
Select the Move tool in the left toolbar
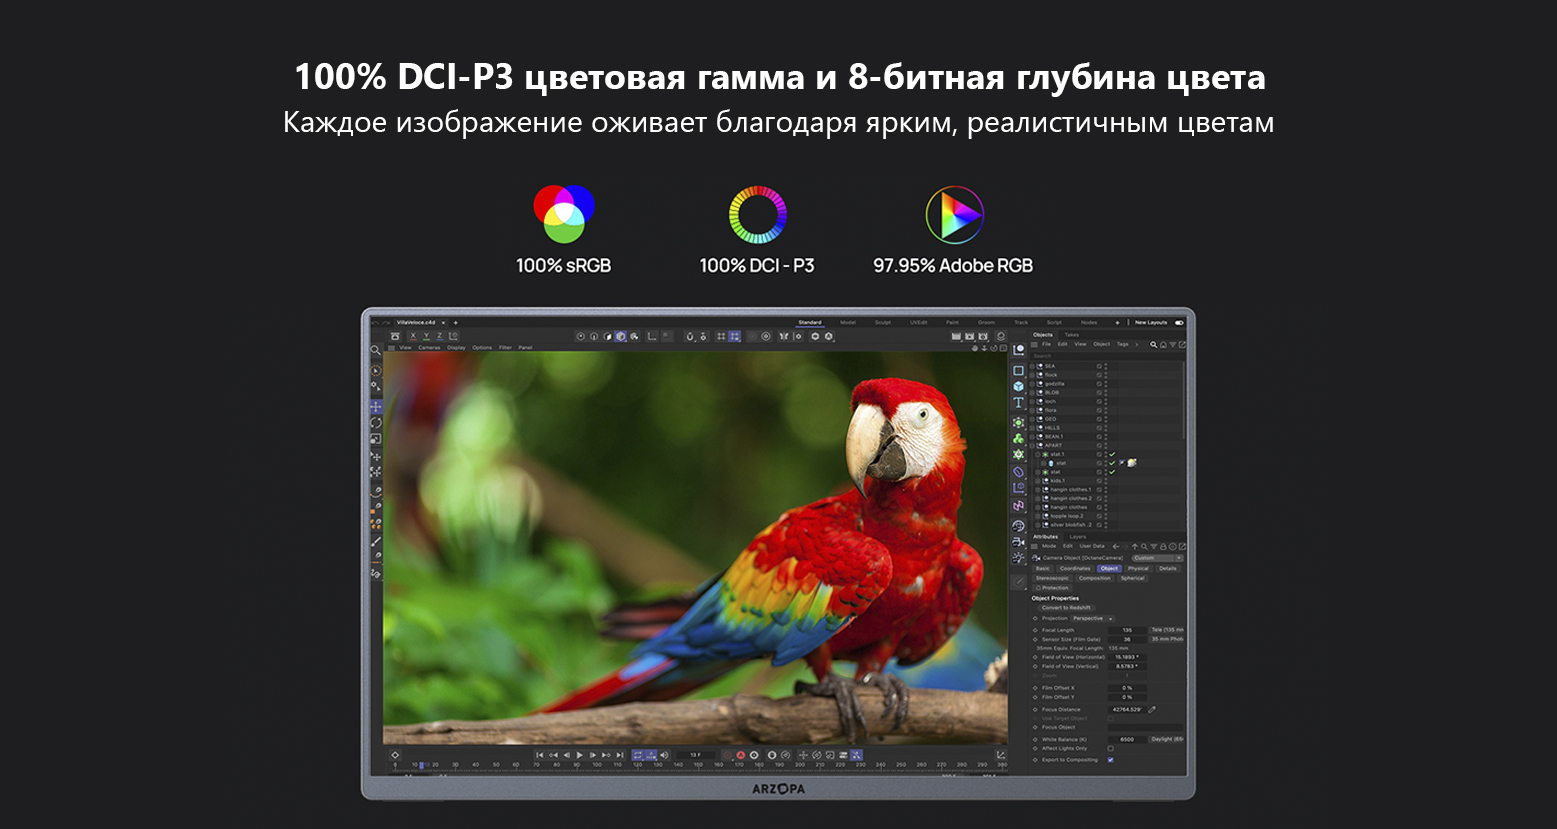coord(376,407)
